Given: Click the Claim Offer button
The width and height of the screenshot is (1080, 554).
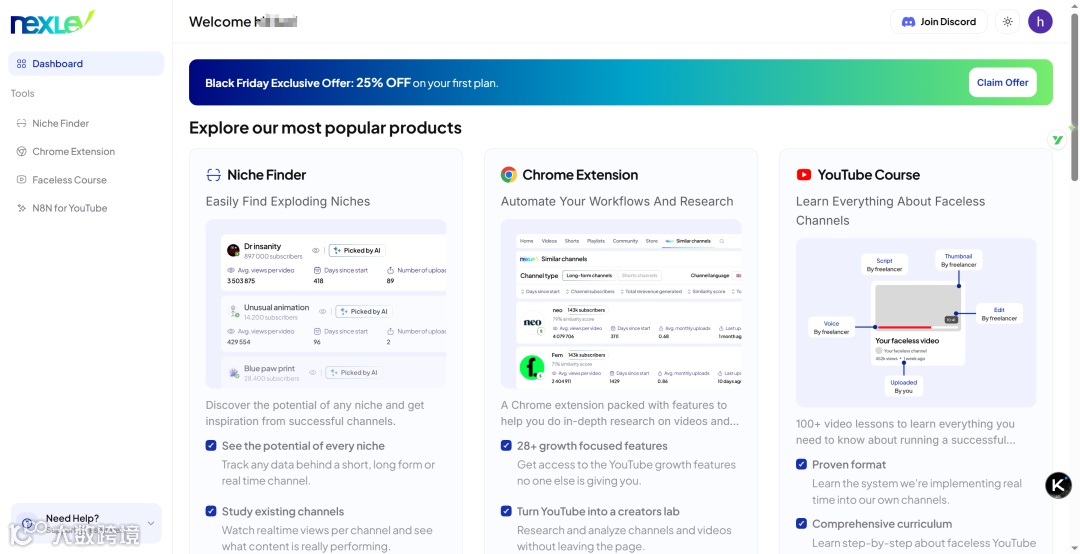Looking at the screenshot, I should coord(1002,83).
